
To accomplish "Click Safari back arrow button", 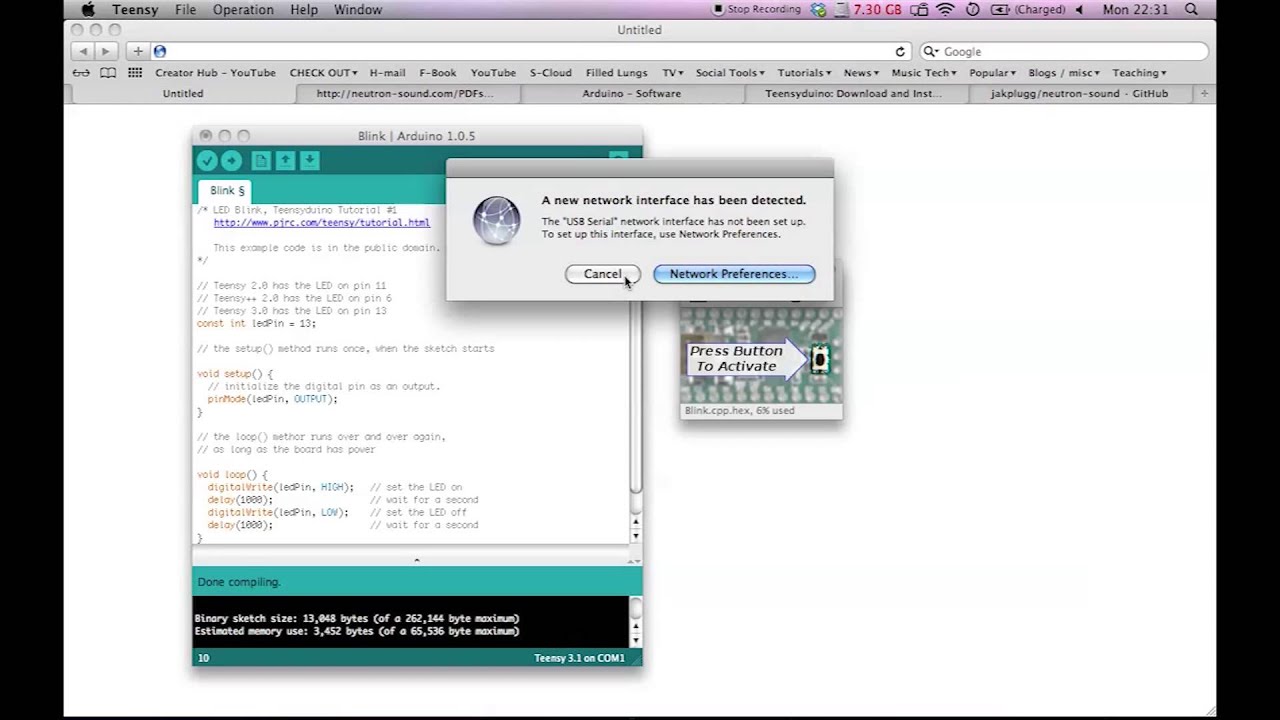I will point(84,51).
